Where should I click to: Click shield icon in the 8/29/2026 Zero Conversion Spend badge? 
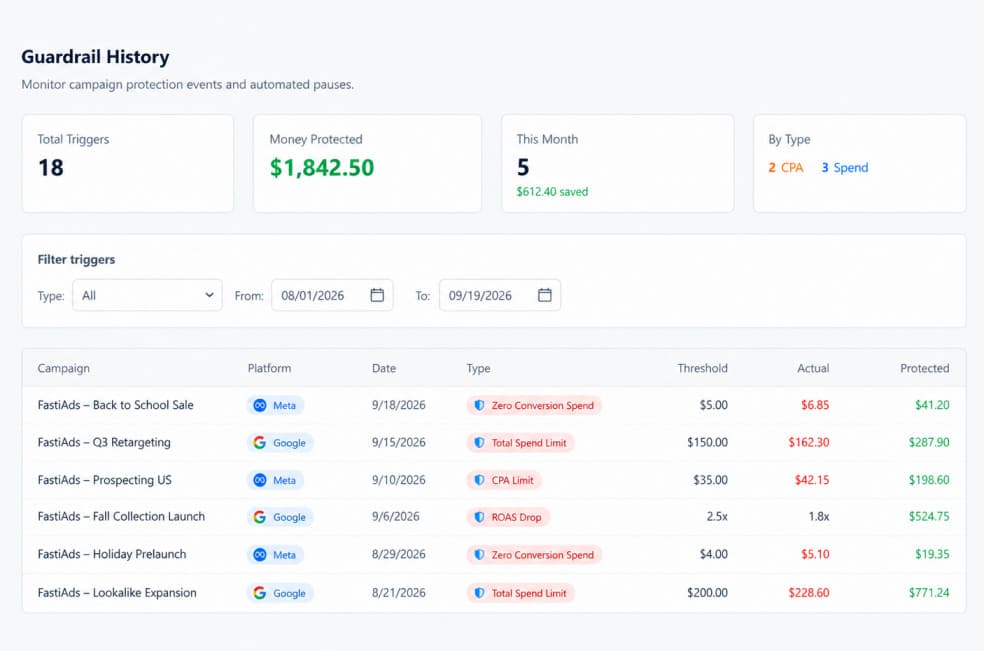pyautogui.click(x=479, y=555)
